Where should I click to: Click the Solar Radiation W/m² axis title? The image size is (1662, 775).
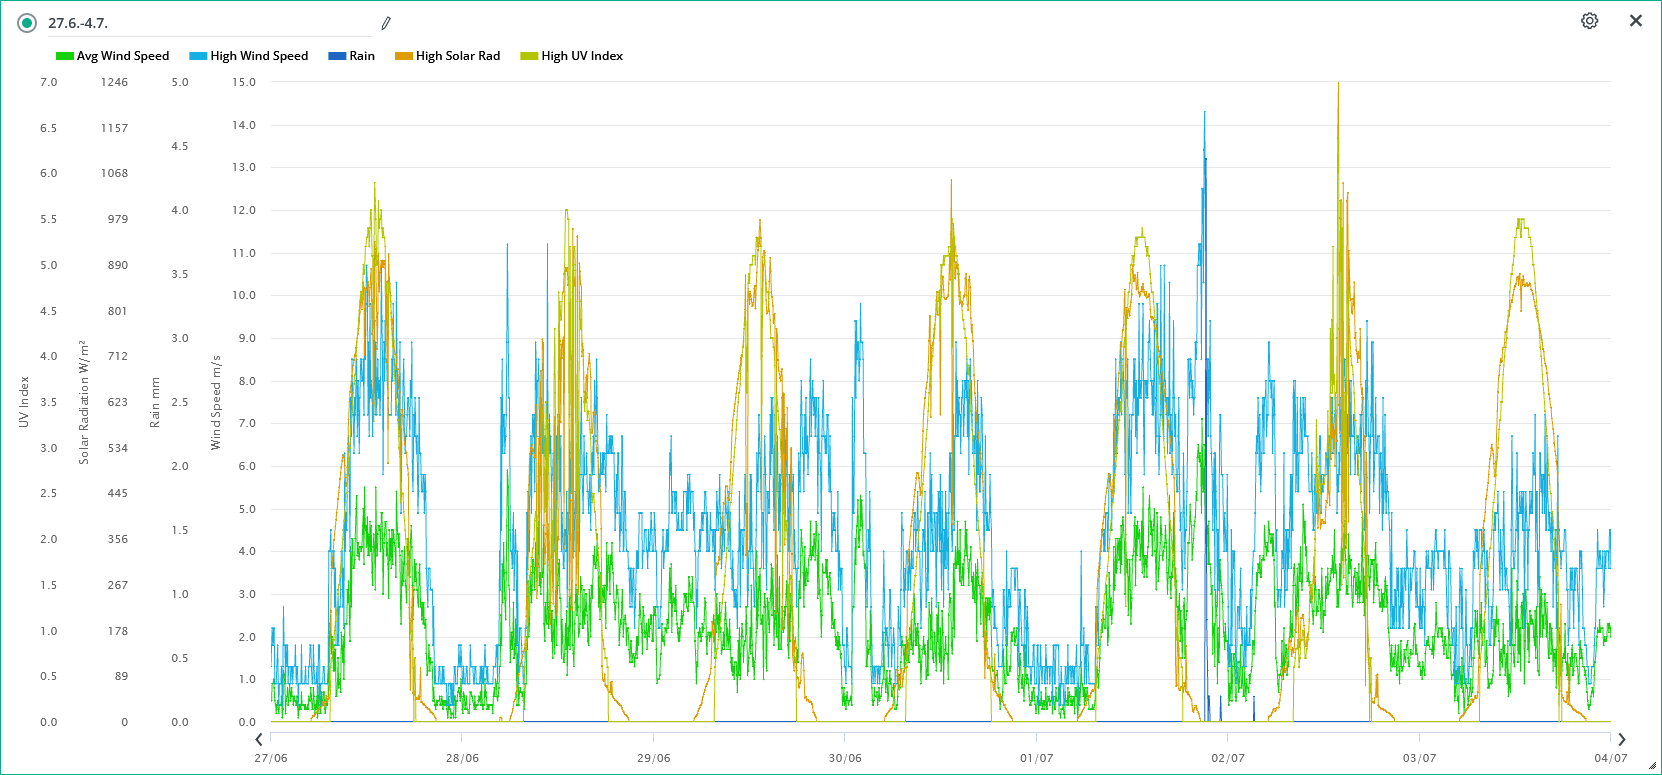[x=84, y=402]
